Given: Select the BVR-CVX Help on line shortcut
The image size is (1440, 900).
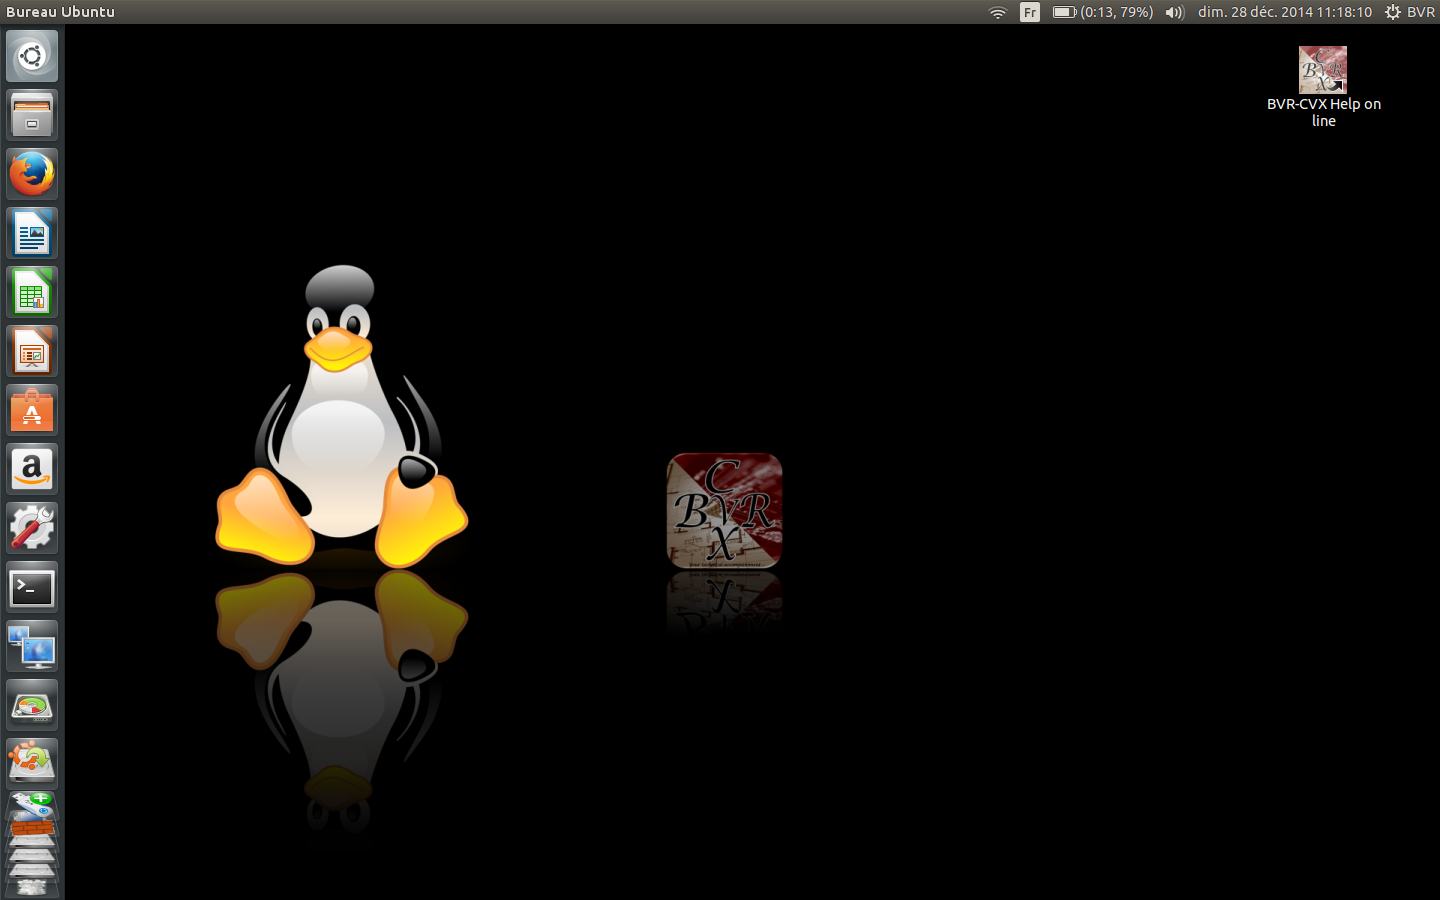Looking at the screenshot, I should click(1322, 72).
